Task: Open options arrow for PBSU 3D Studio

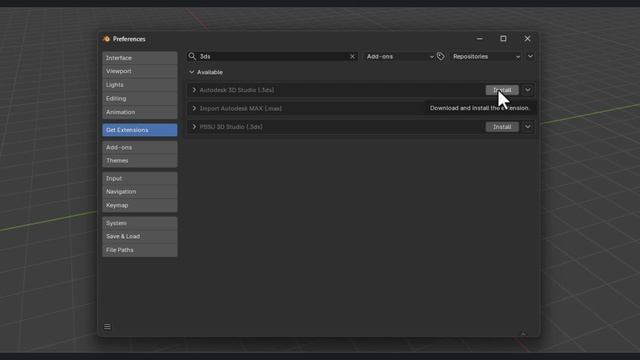Action: (528, 127)
